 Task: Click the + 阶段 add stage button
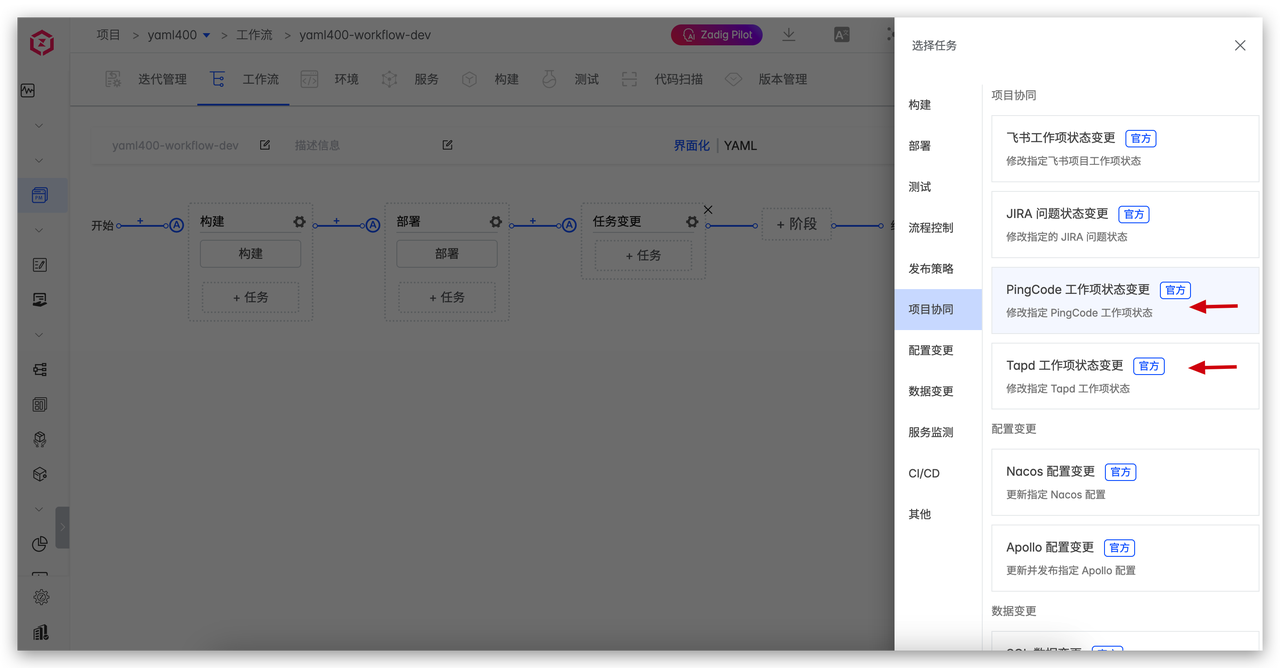click(x=797, y=224)
